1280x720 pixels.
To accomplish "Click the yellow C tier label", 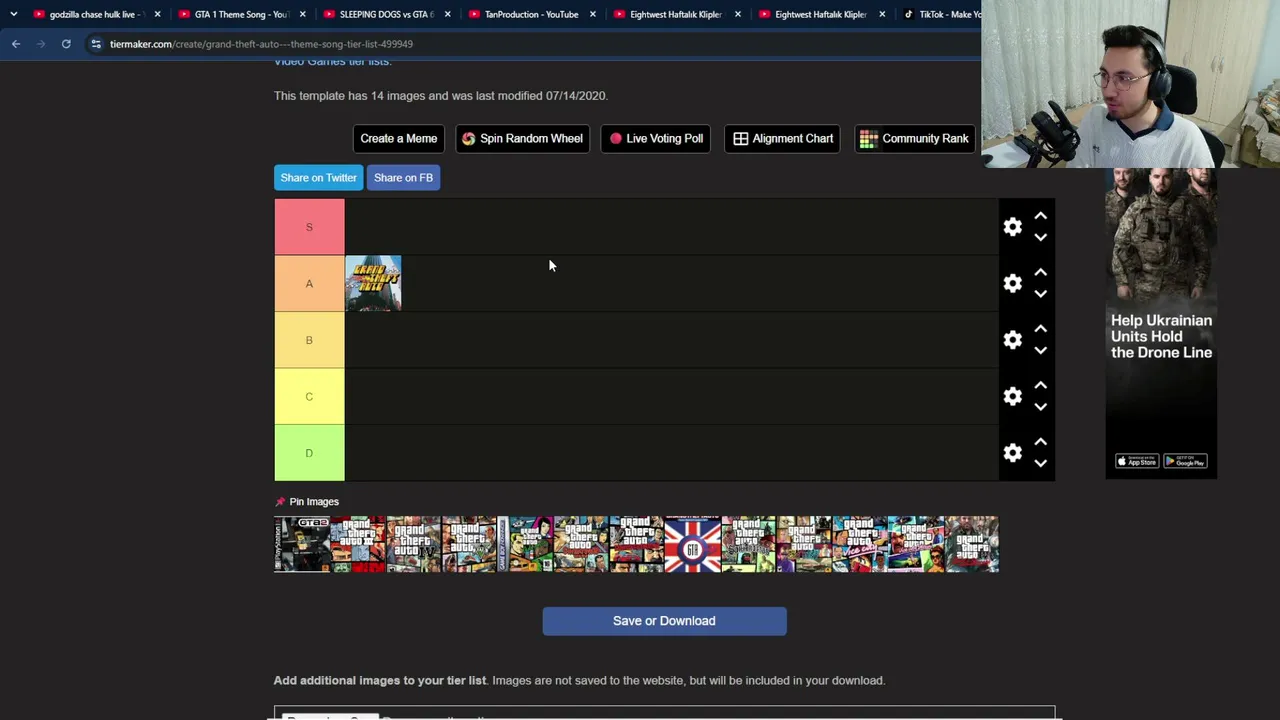I will (309, 397).
